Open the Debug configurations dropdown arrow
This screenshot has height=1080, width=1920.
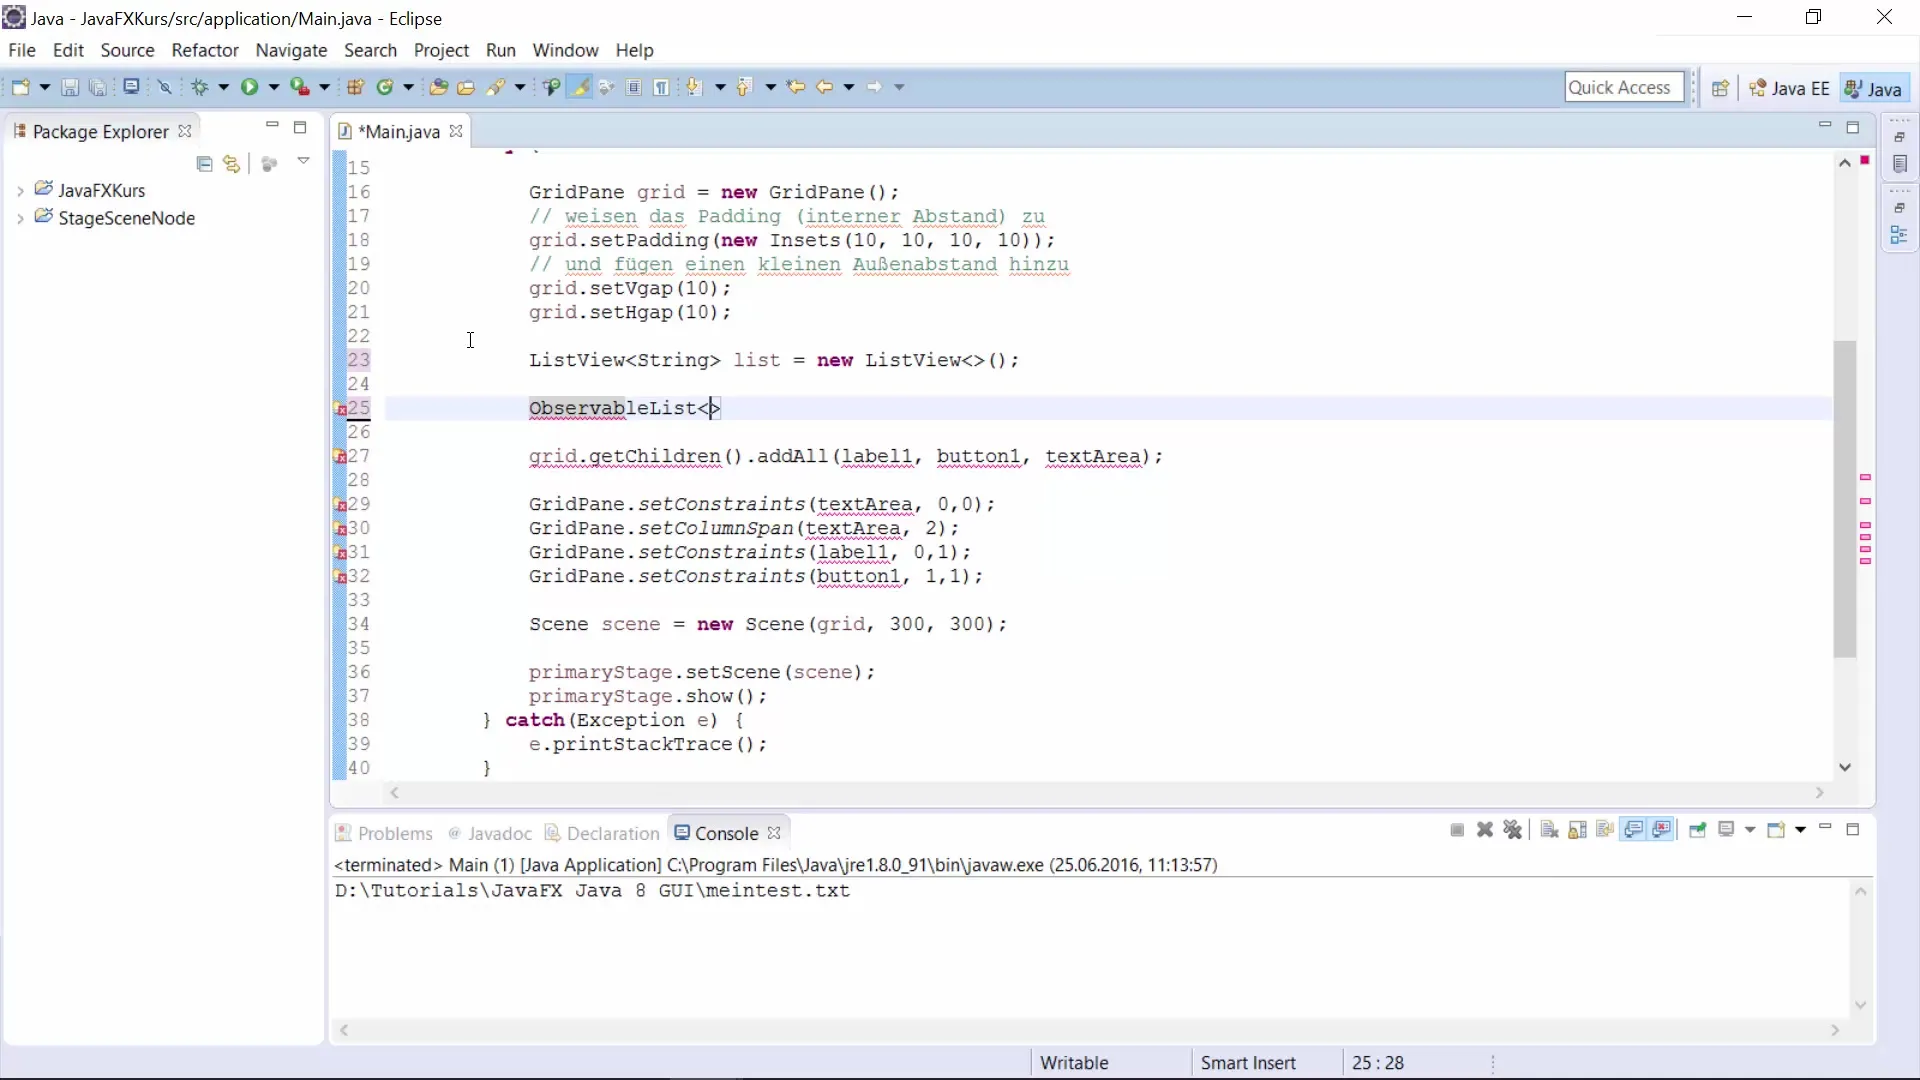[x=224, y=87]
